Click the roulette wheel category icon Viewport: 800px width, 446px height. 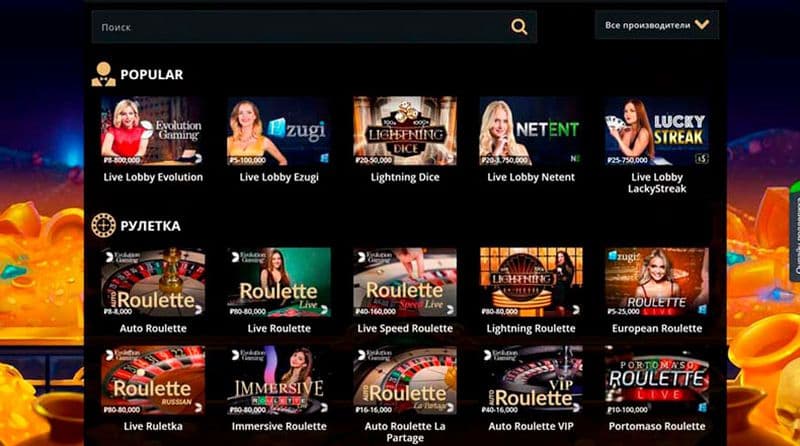pos(104,226)
